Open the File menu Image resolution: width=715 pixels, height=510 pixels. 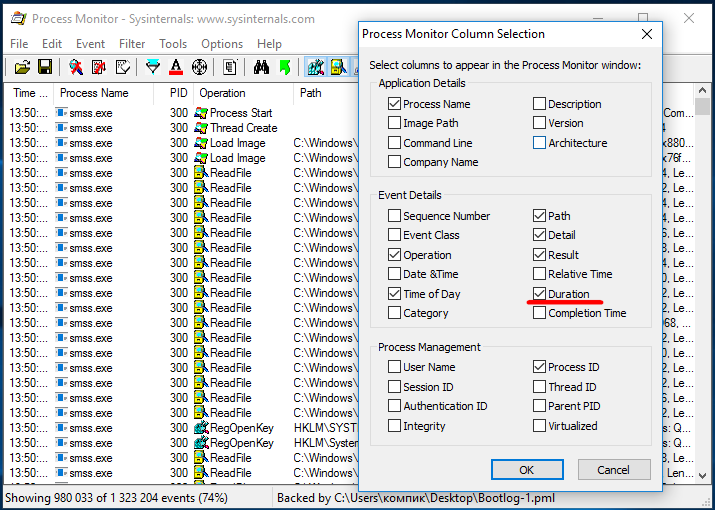click(19, 44)
